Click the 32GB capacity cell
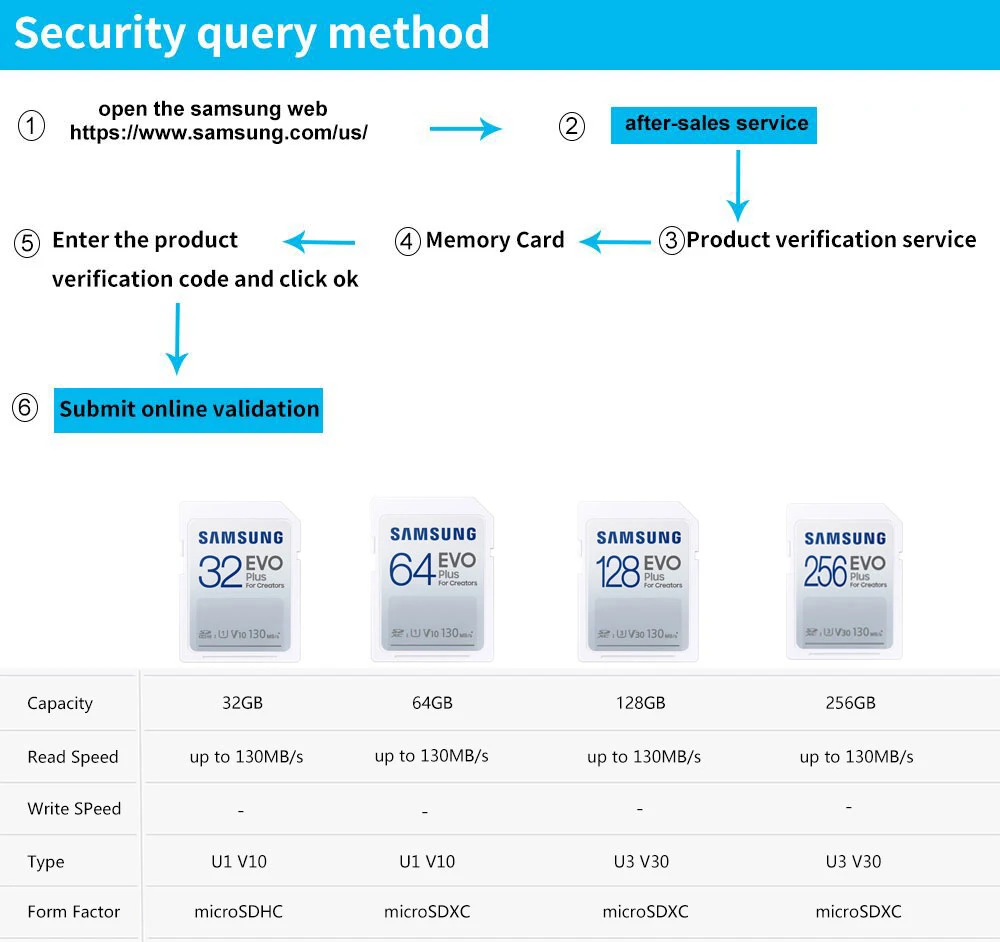1000x942 pixels. point(242,703)
